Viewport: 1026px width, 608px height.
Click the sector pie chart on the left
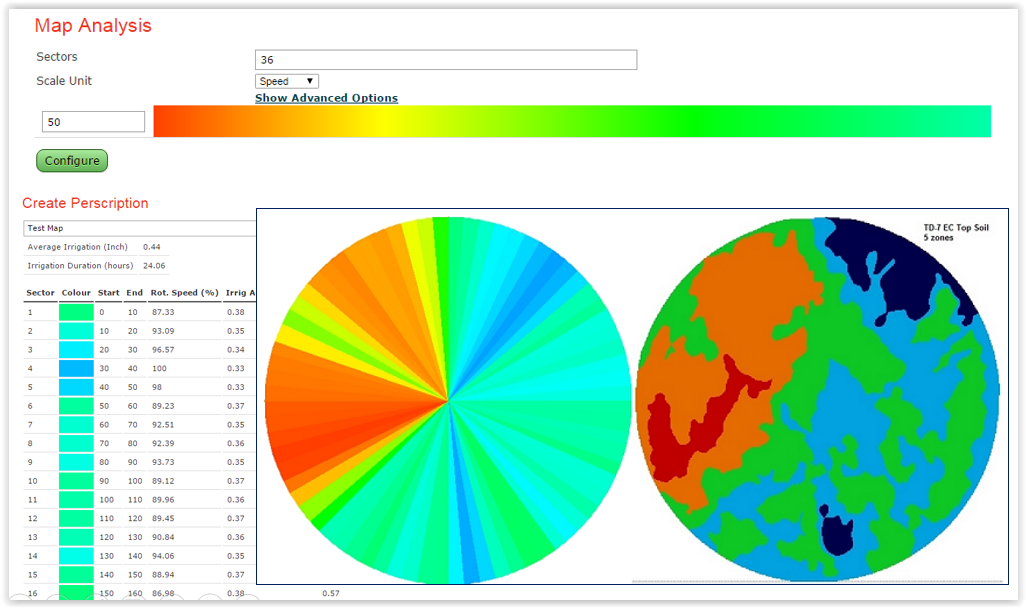coord(448,400)
